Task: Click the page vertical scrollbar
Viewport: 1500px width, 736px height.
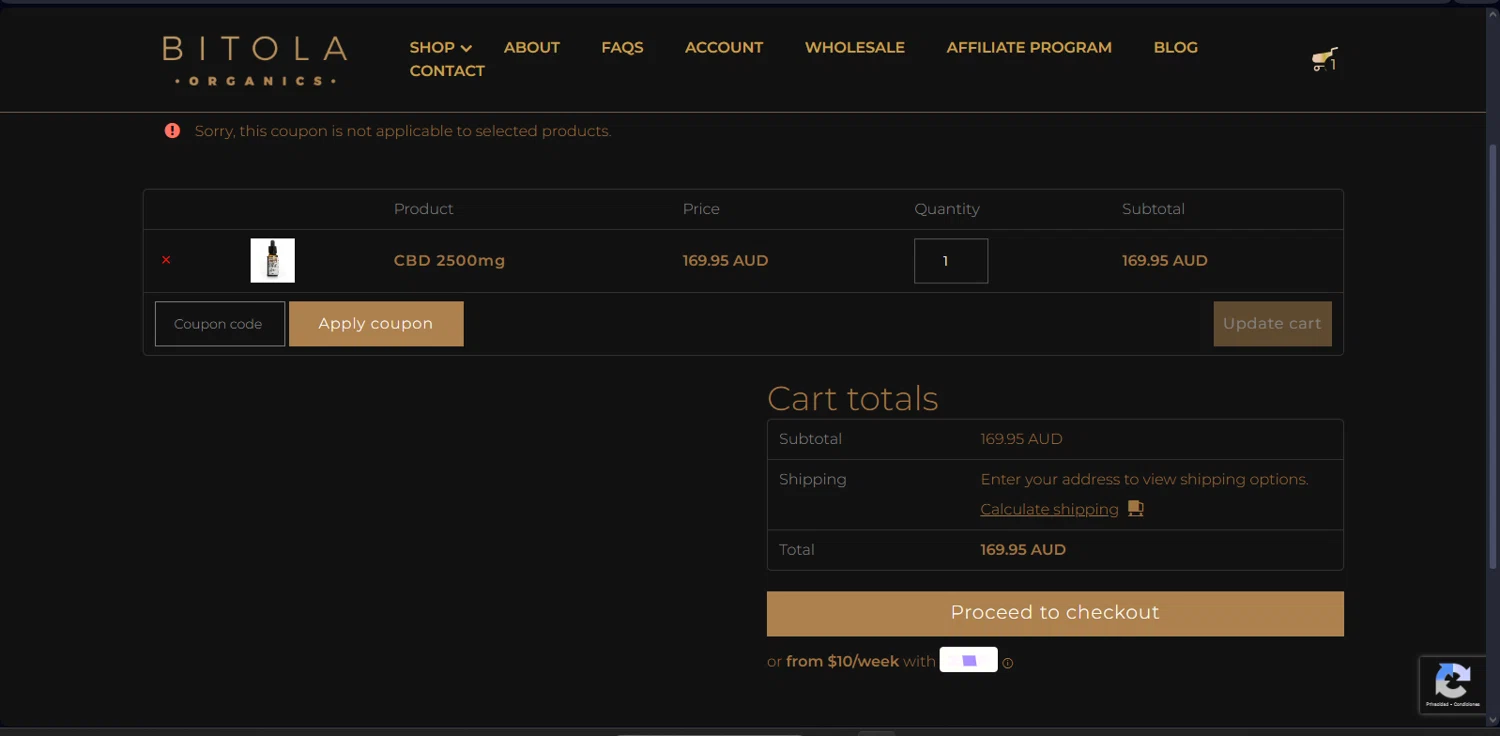Action: tap(1493, 355)
